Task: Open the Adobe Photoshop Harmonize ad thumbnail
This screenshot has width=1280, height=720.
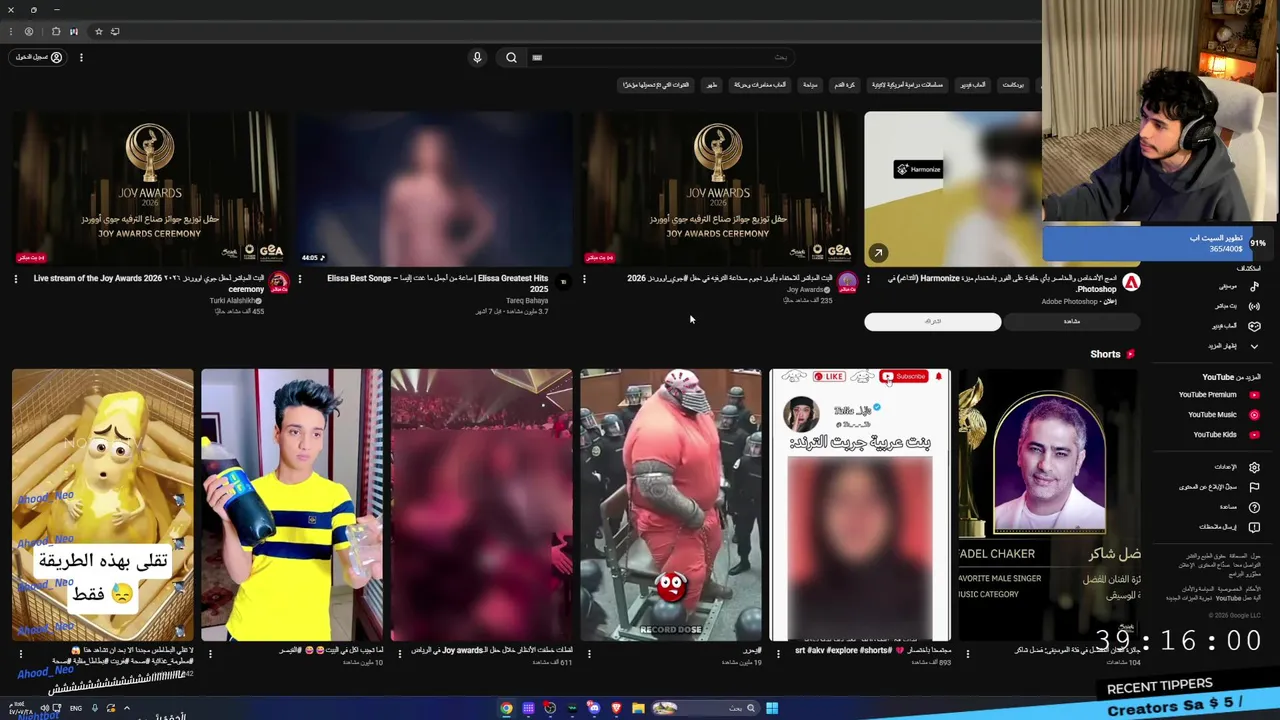Action: [x=952, y=188]
